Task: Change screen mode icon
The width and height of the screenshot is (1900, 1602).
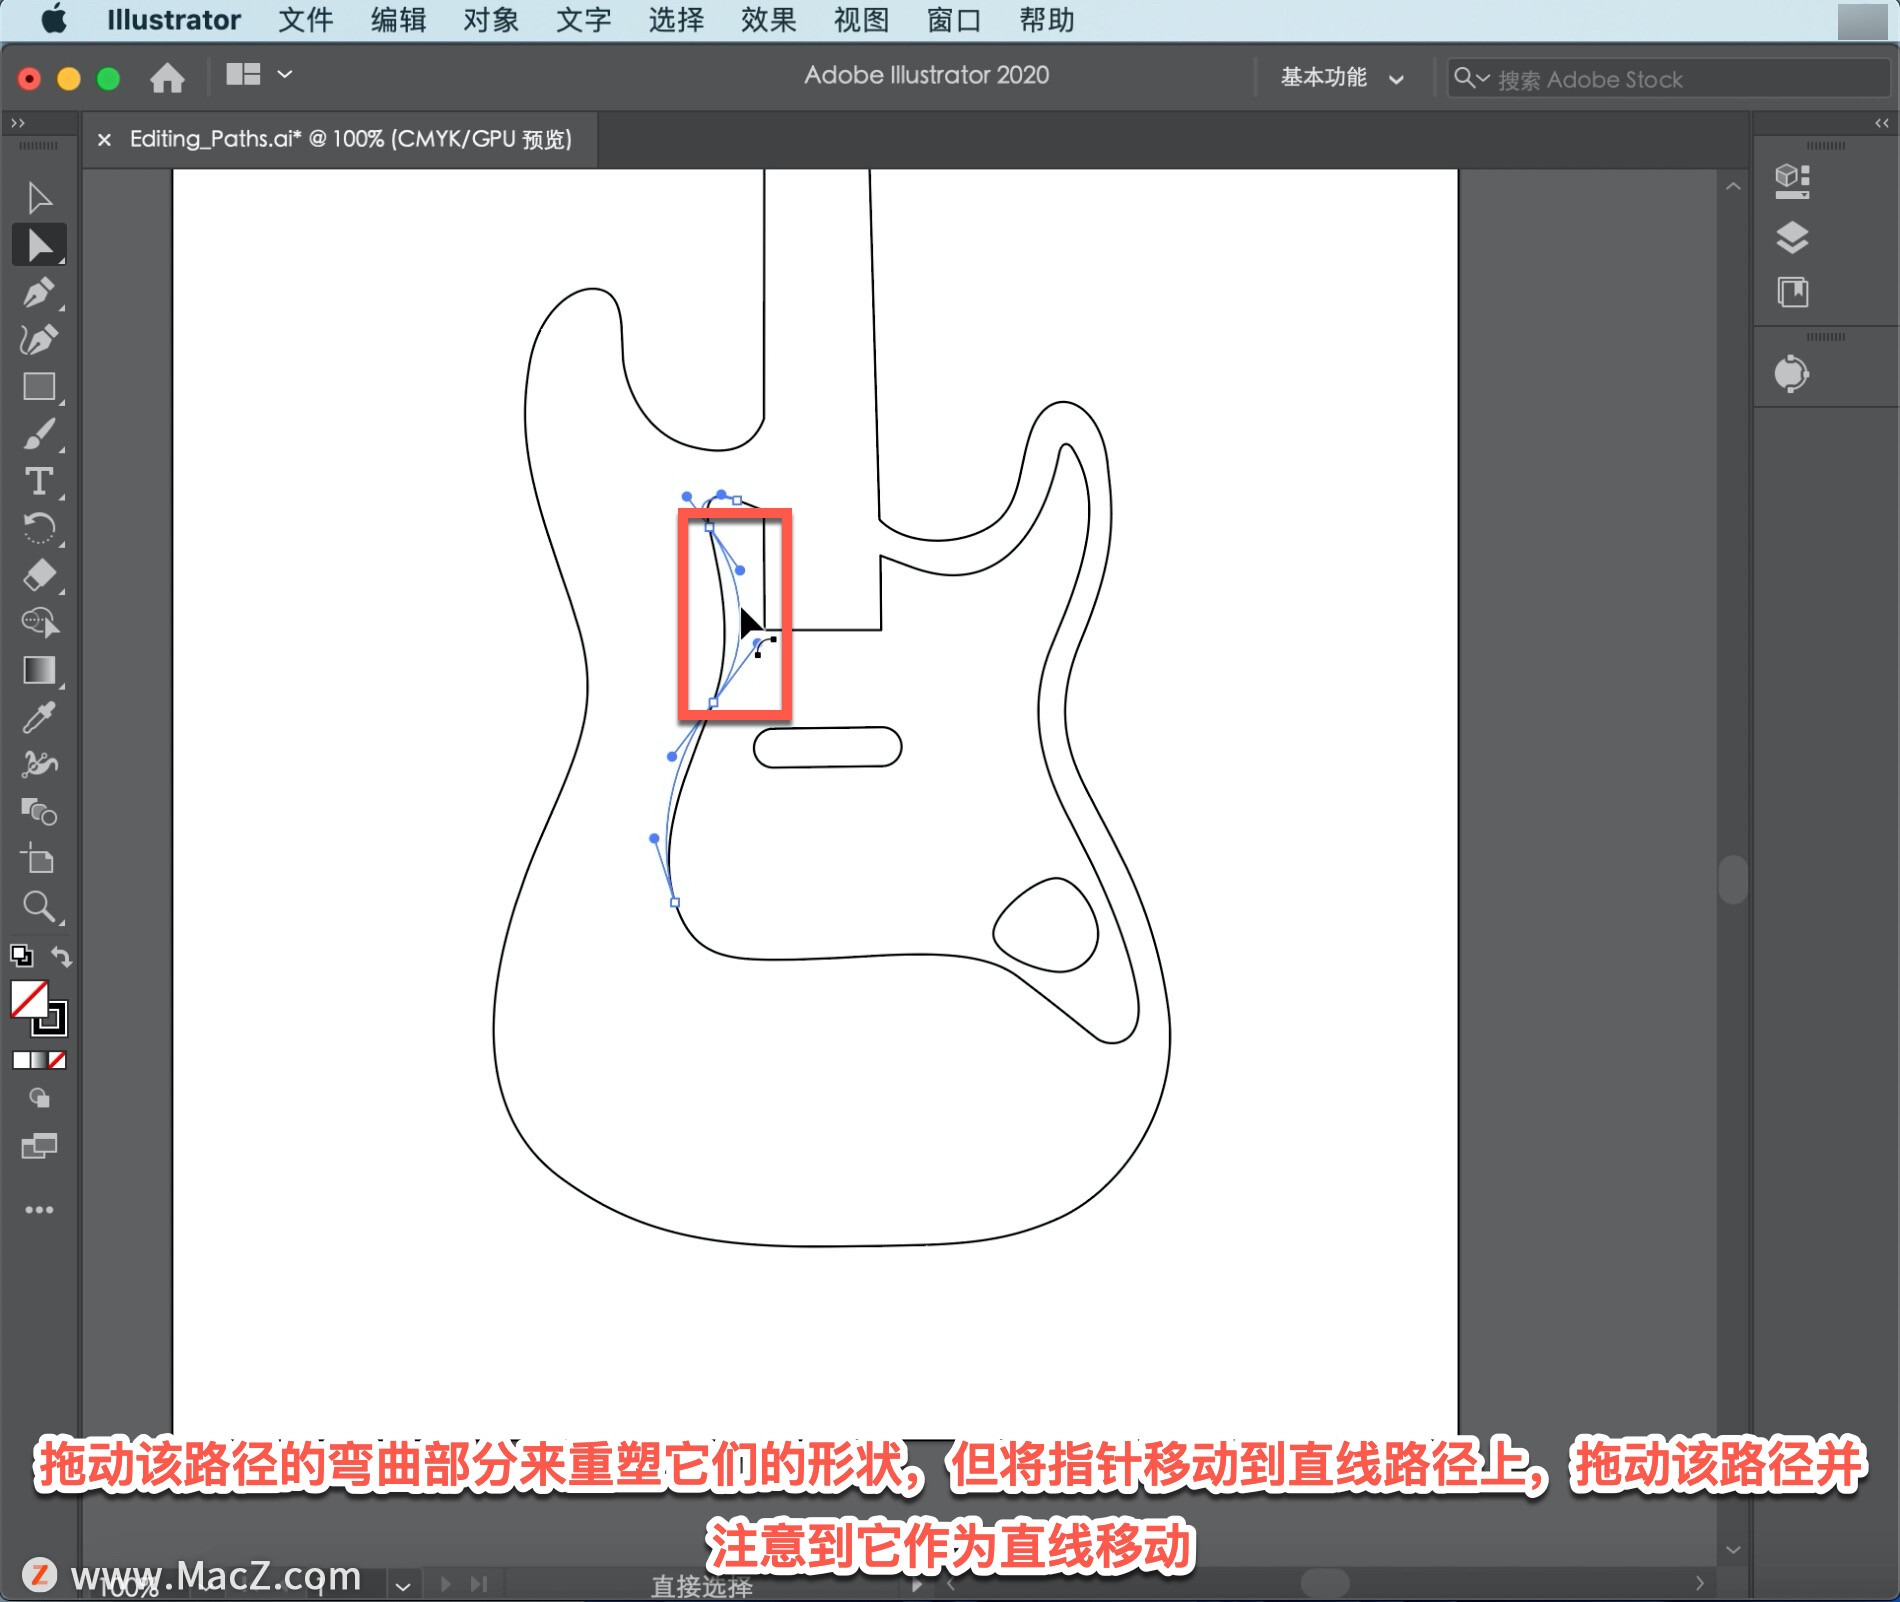Action: click(x=39, y=1146)
